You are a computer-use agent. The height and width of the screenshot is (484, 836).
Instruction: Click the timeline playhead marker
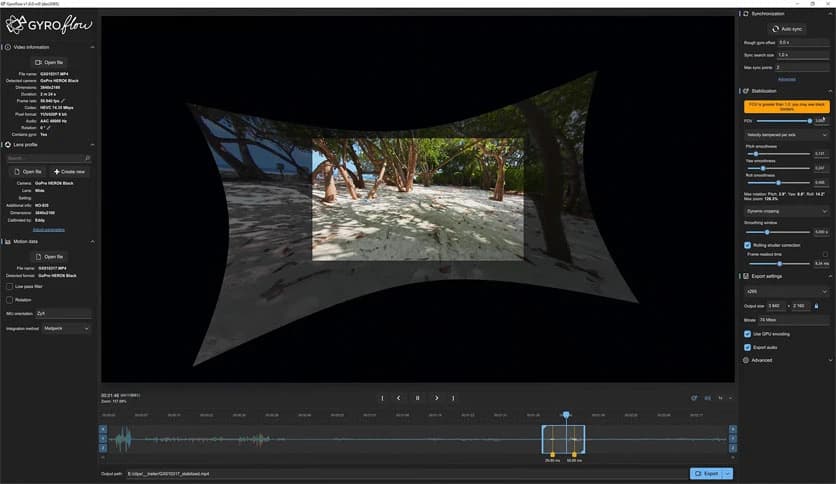click(566, 414)
